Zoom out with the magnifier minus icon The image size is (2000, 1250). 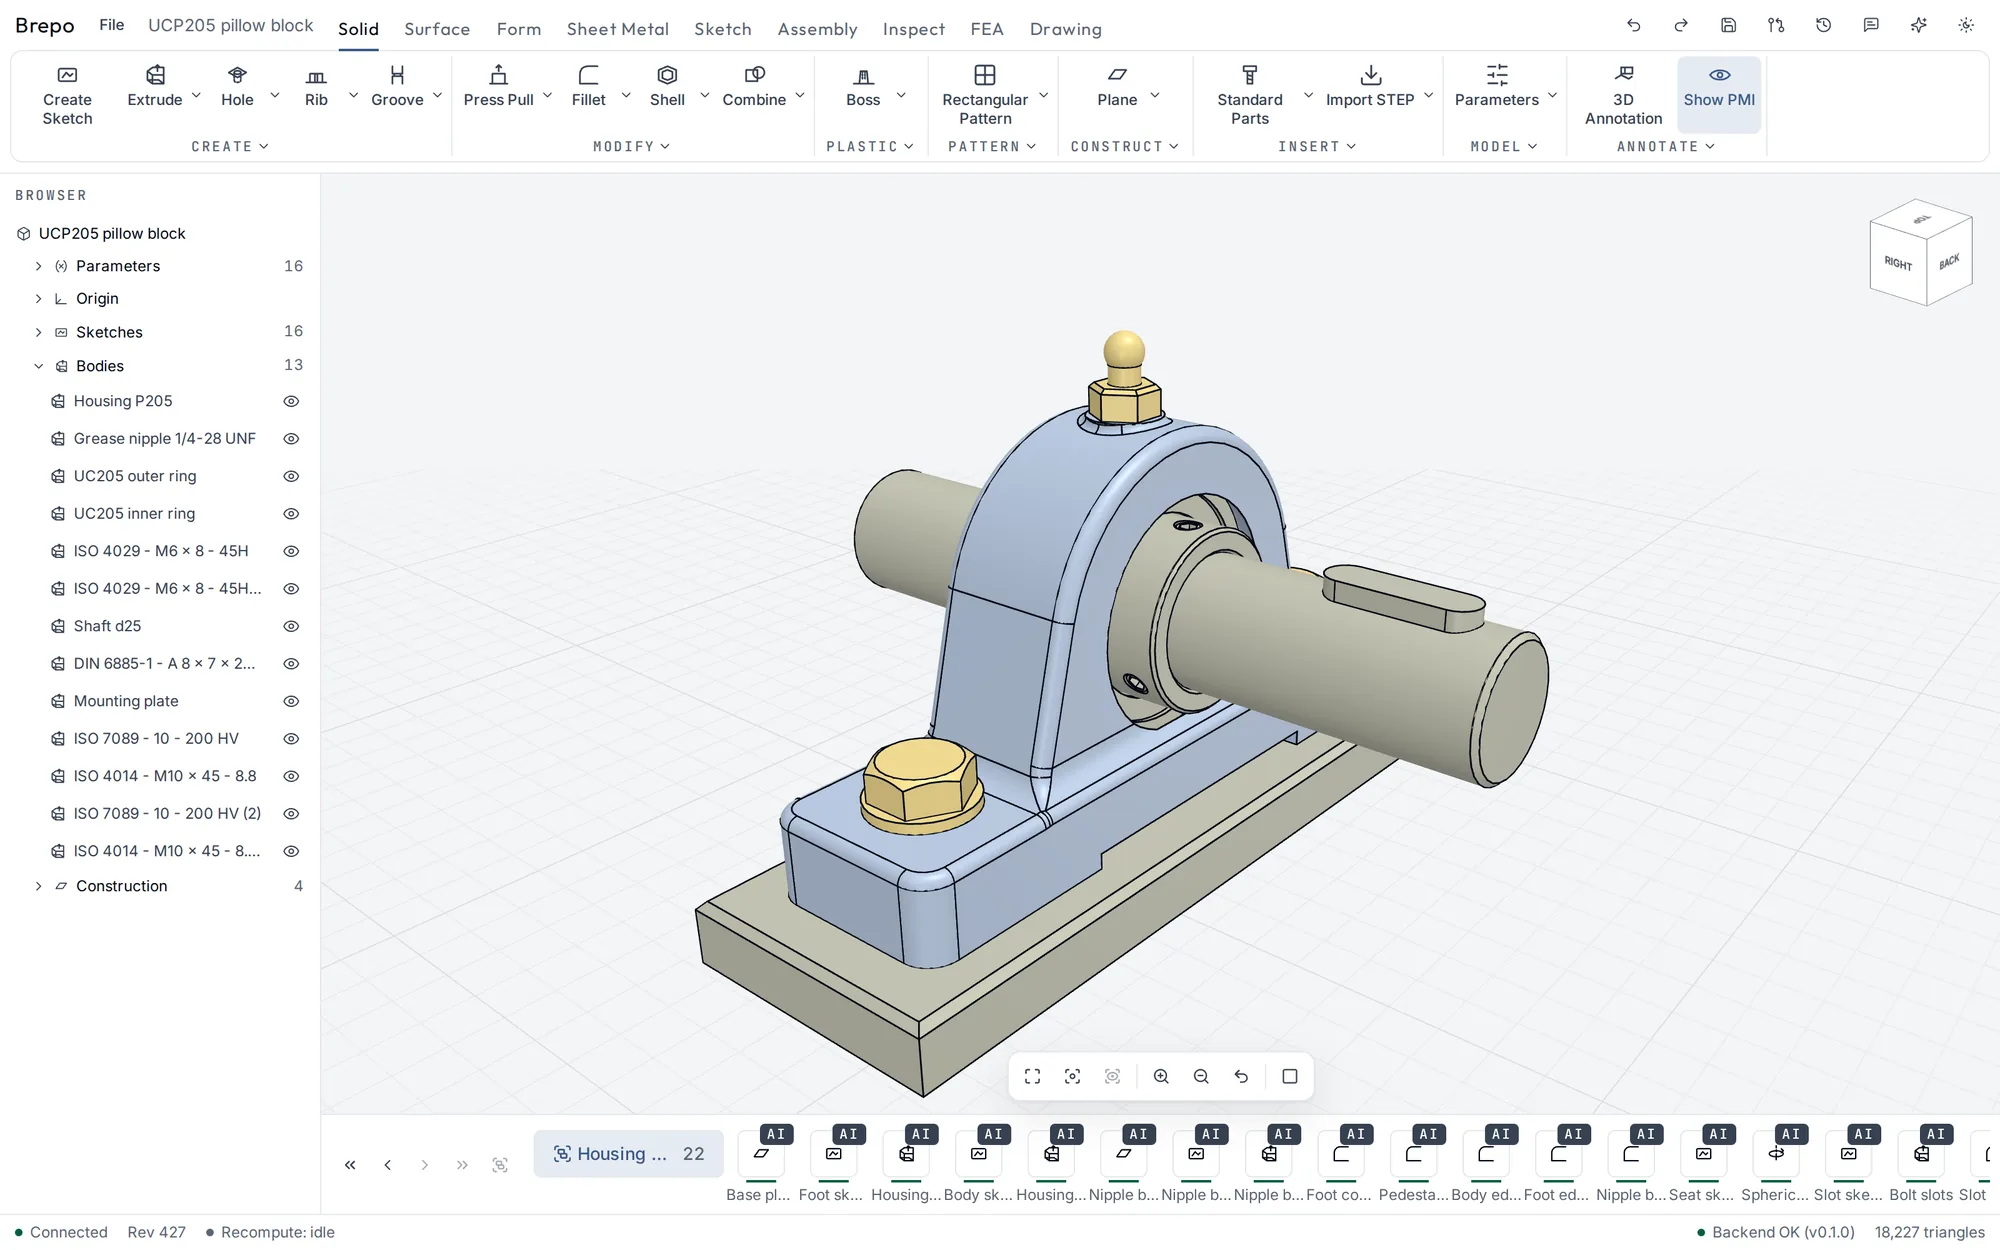click(1201, 1076)
